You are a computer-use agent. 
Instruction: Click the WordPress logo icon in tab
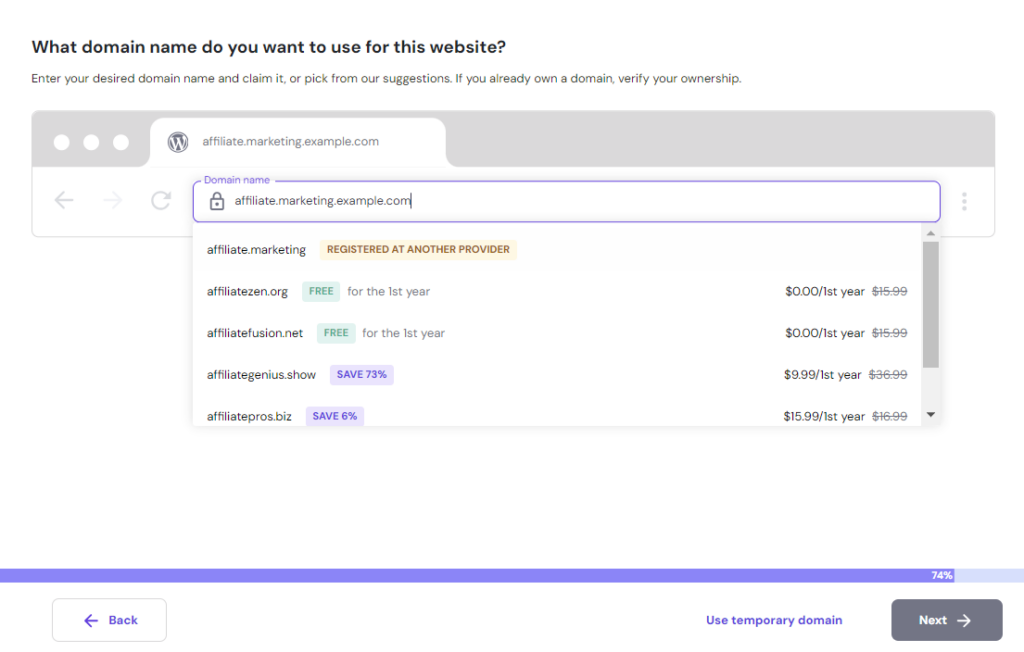178,142
